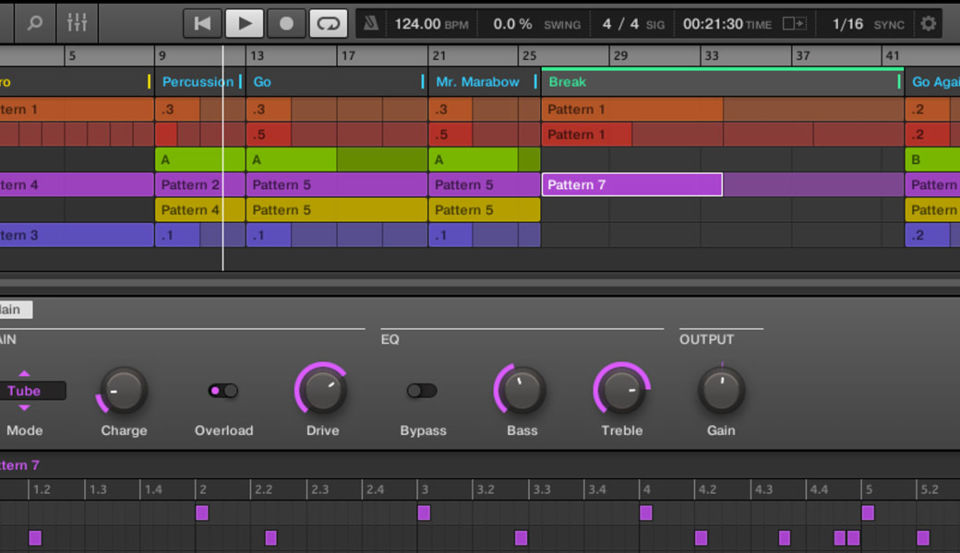The width and height of the screenshot is (960, 553).
Task: Click the restart (skip to start) button
Action: [x=202, y=23]
